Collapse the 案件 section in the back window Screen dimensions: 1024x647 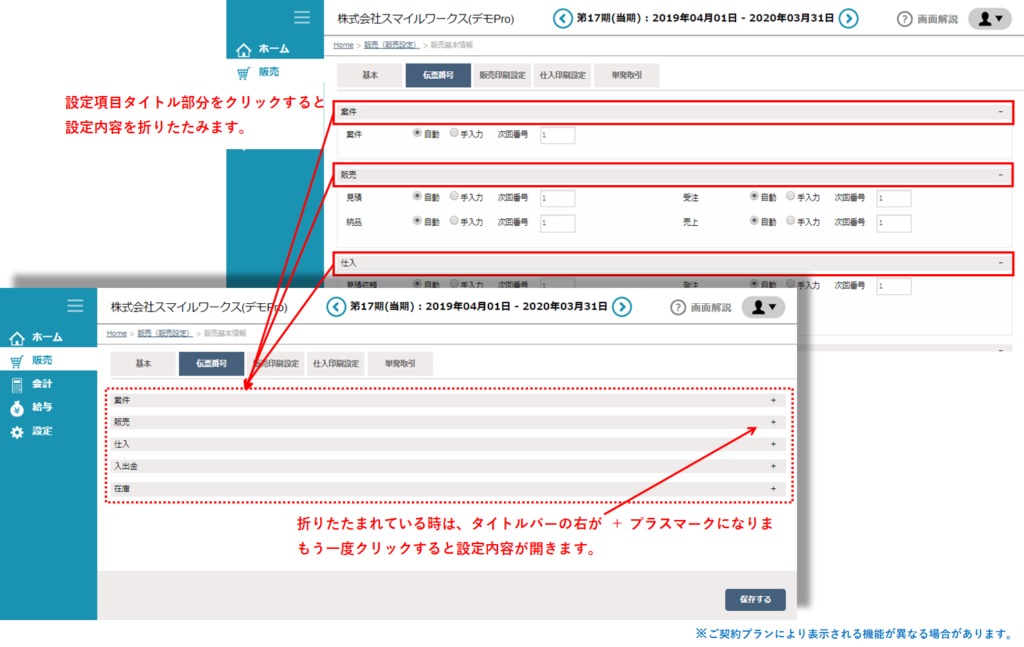tap(673, 112)
